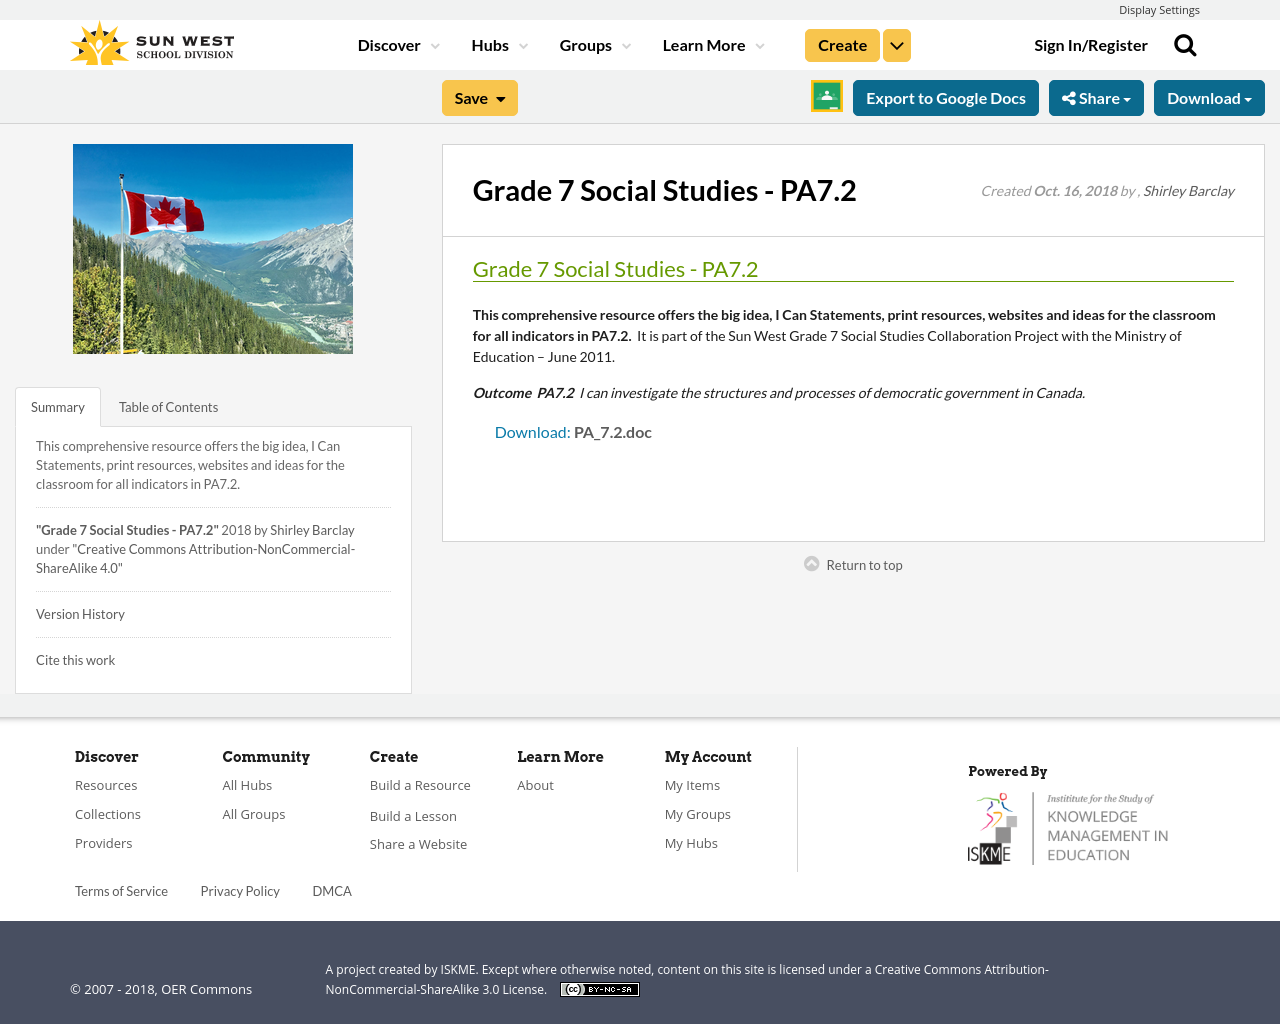The height and width of the screenshot is (1024, 1280).
Task: Open Display Settings
Action: (x=1159, y=8)
